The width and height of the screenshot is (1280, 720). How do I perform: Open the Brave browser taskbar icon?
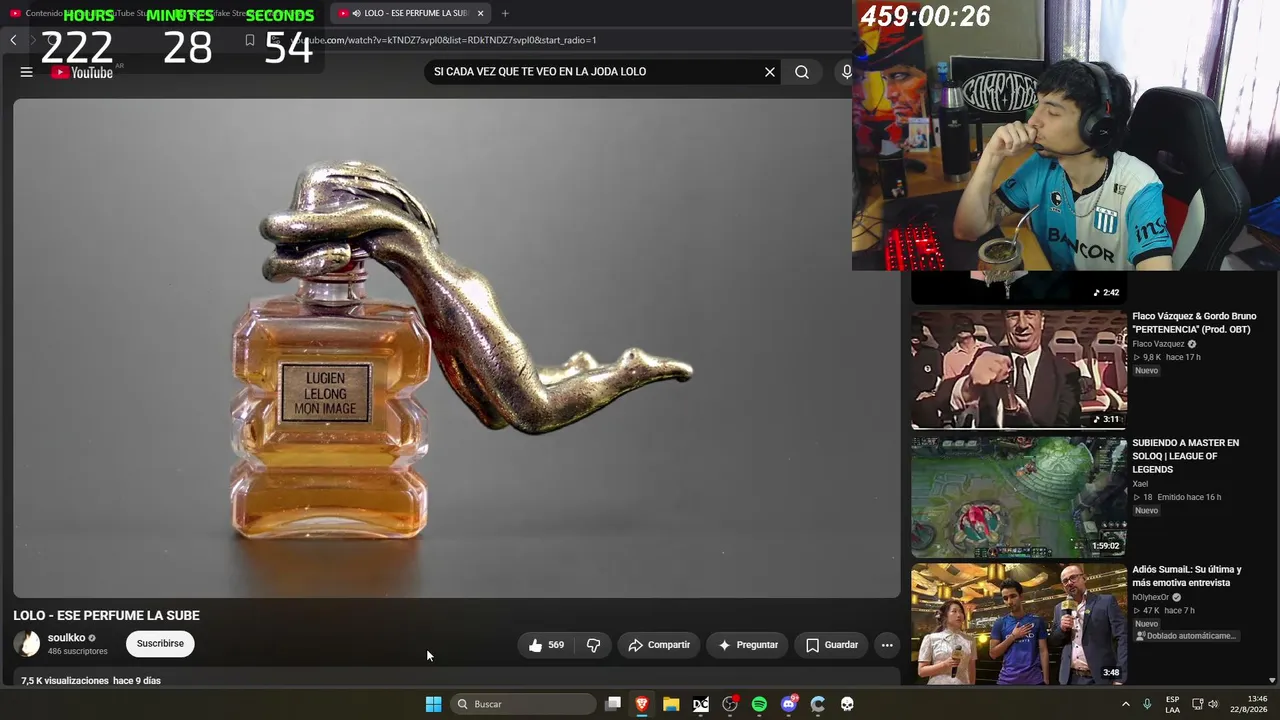(x=642, y=704)
